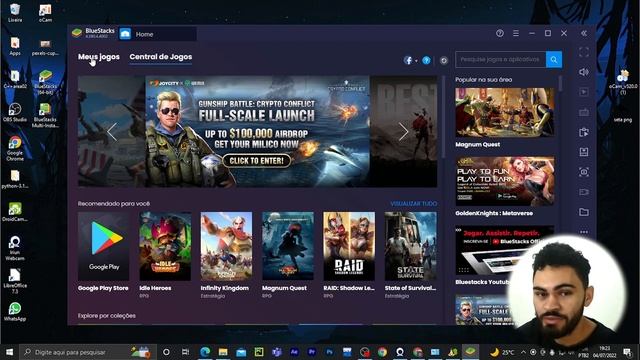Image resolution: width=640 pixels, height=360 pixels.
Task: Expand the Facebook dropdown arrow
Action: pos(416,61)
